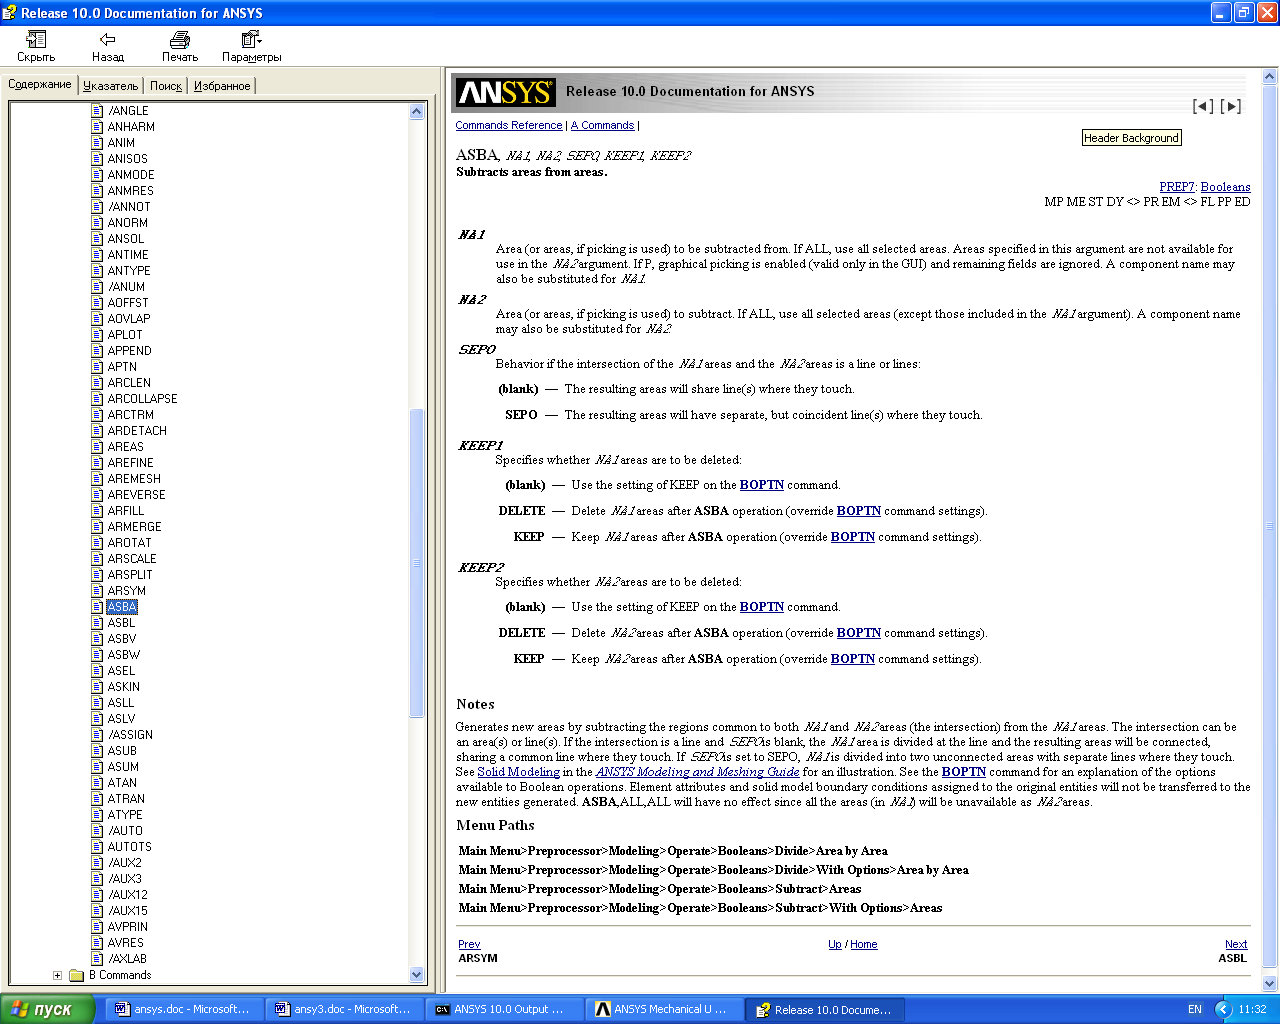Image resolution: width=1280 pixels, height=1024 pixels.
Task: Select ASBV in the contents tree
Action: (122, 639)
